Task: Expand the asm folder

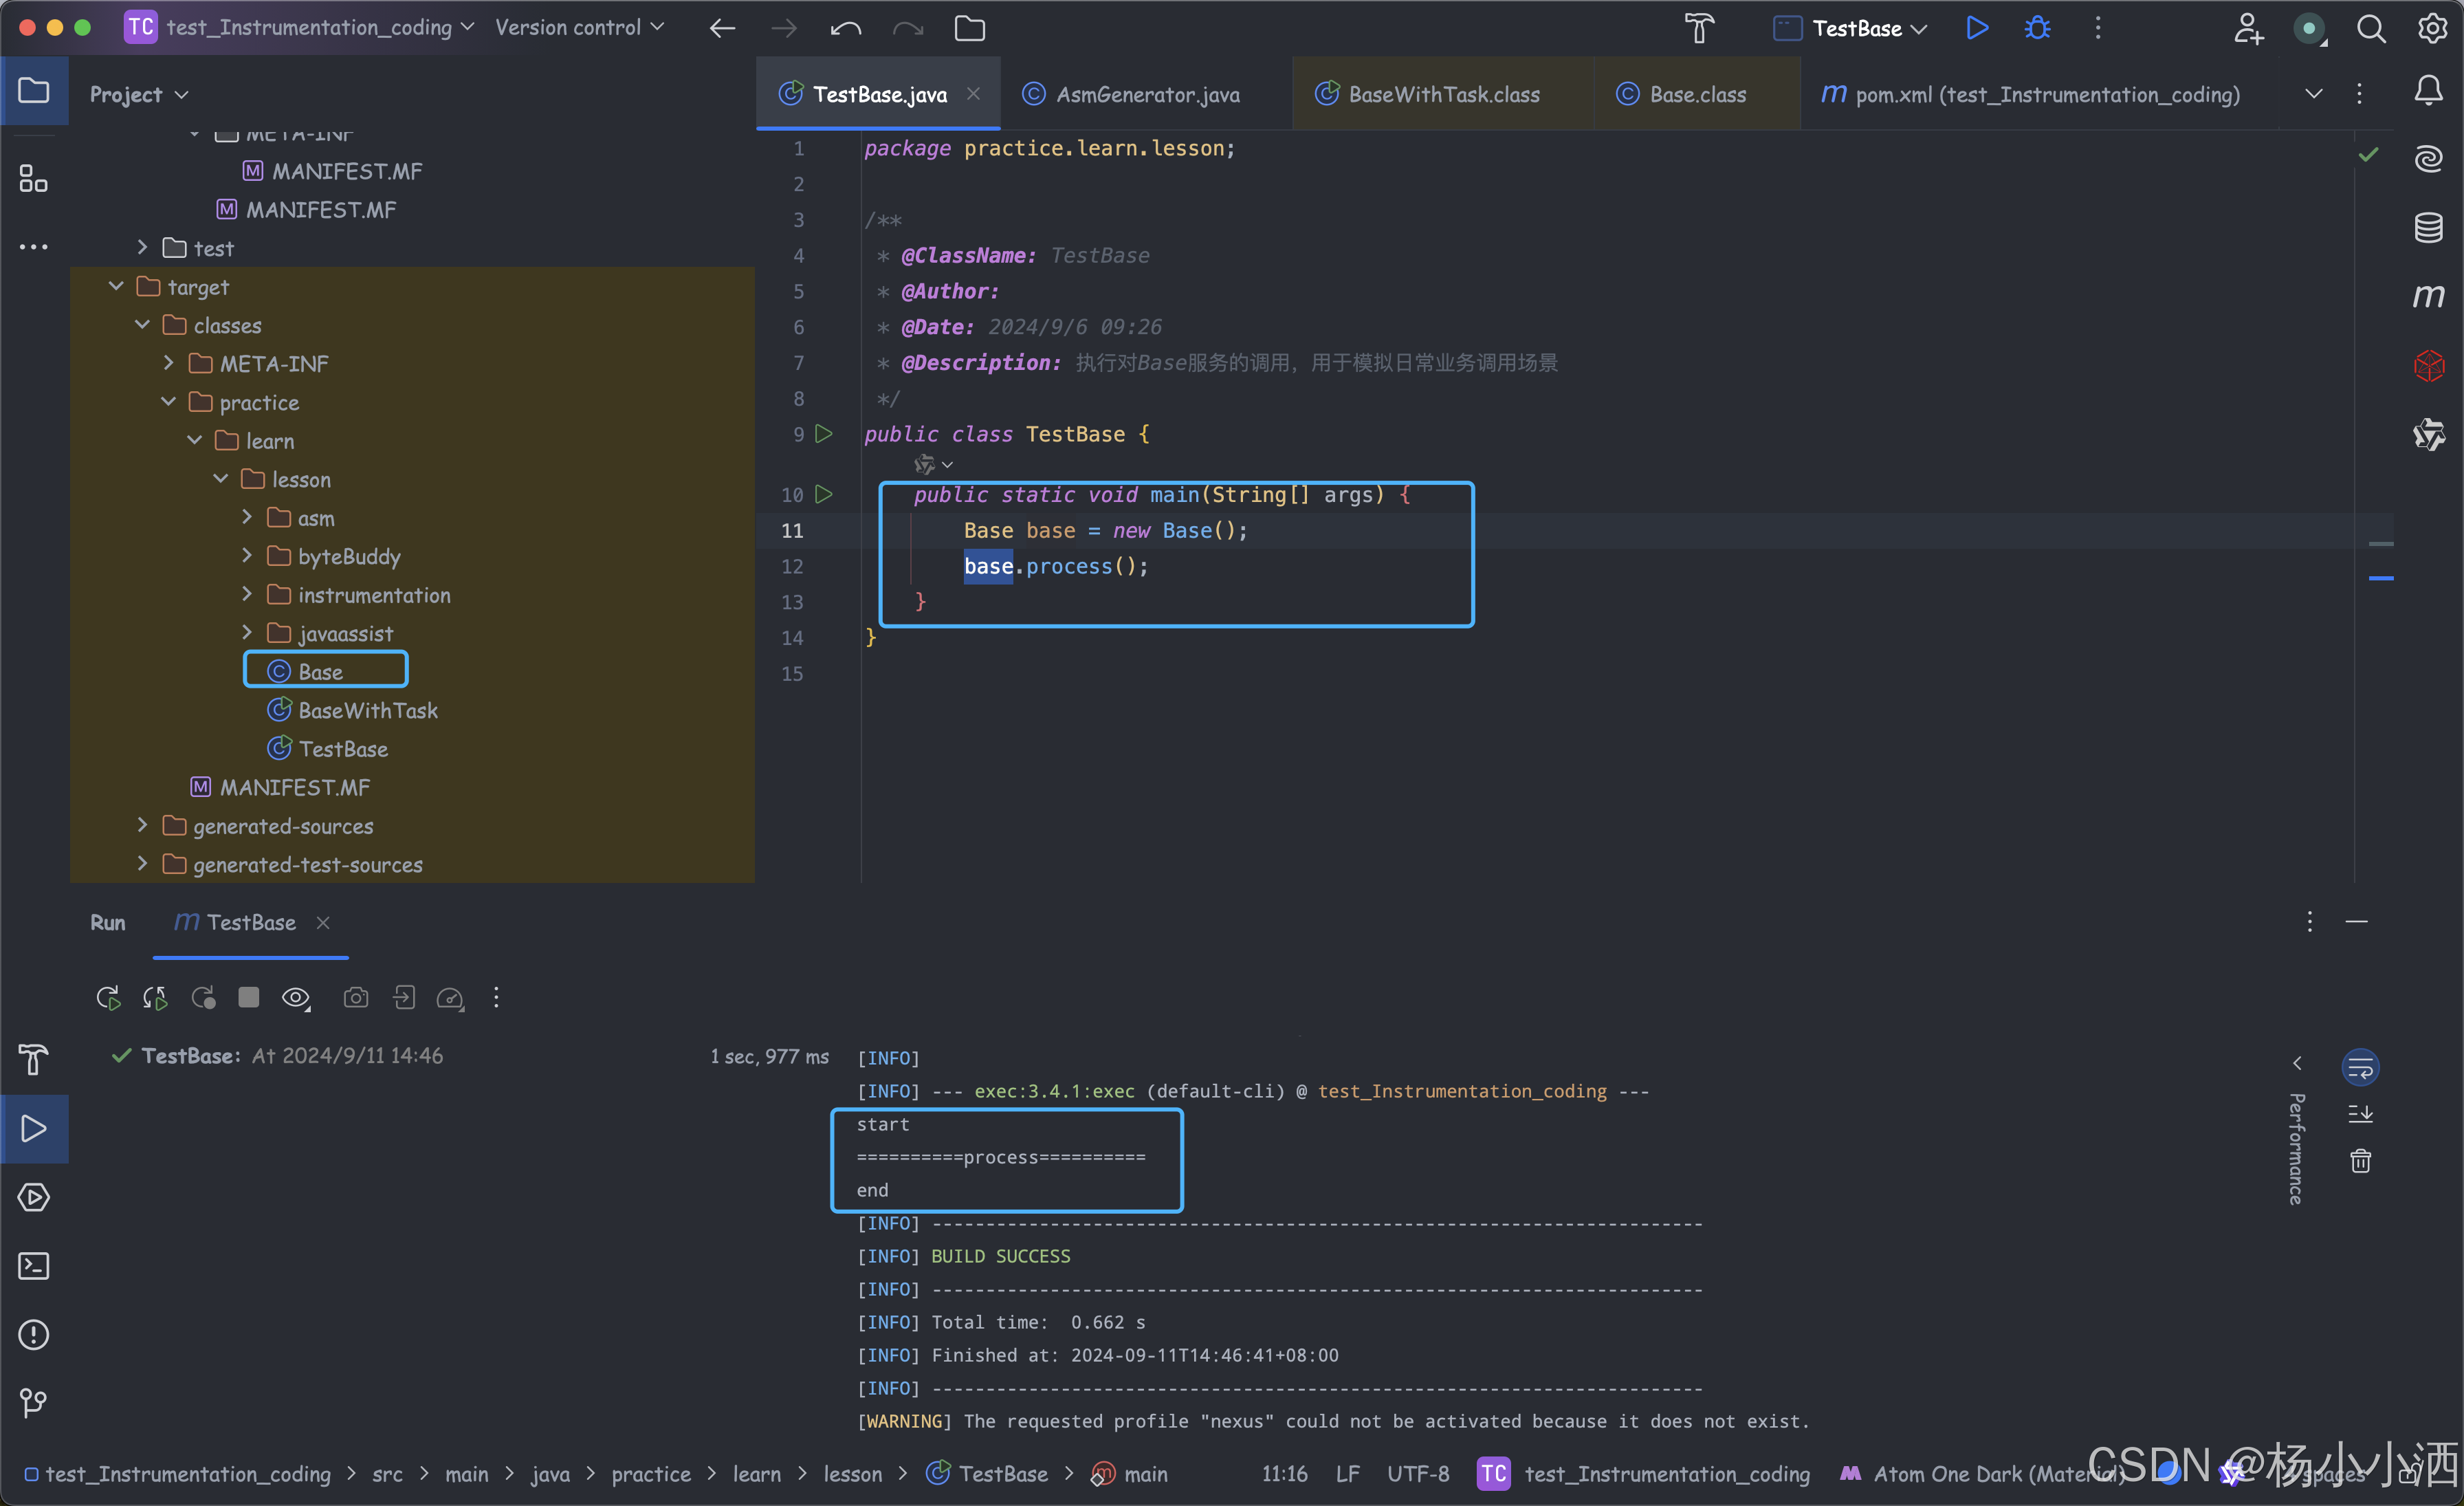Action: point(247,517)
